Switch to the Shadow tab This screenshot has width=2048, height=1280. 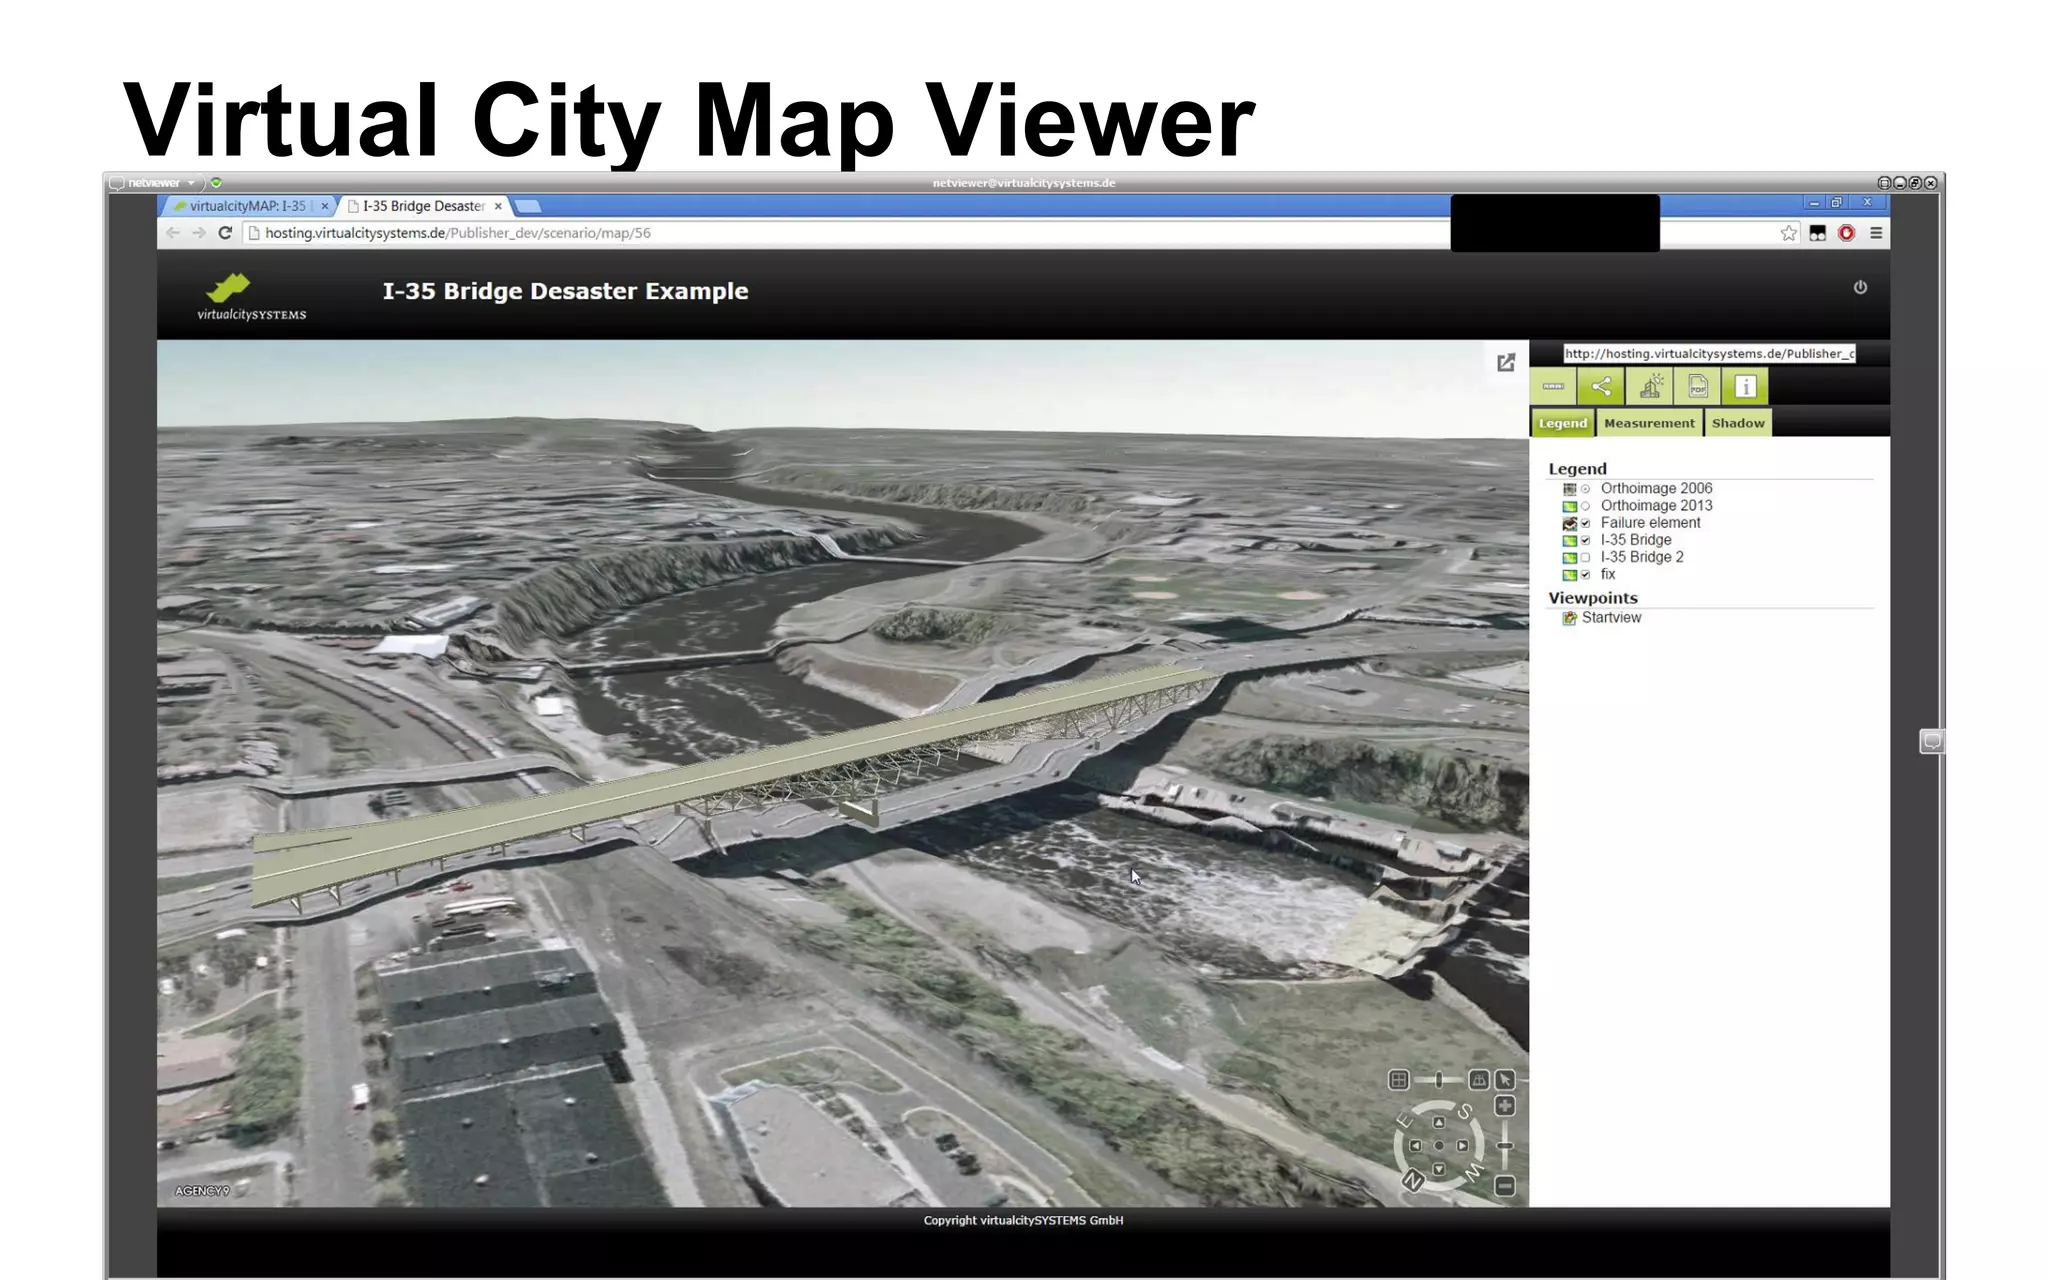tap(1738, 423)
